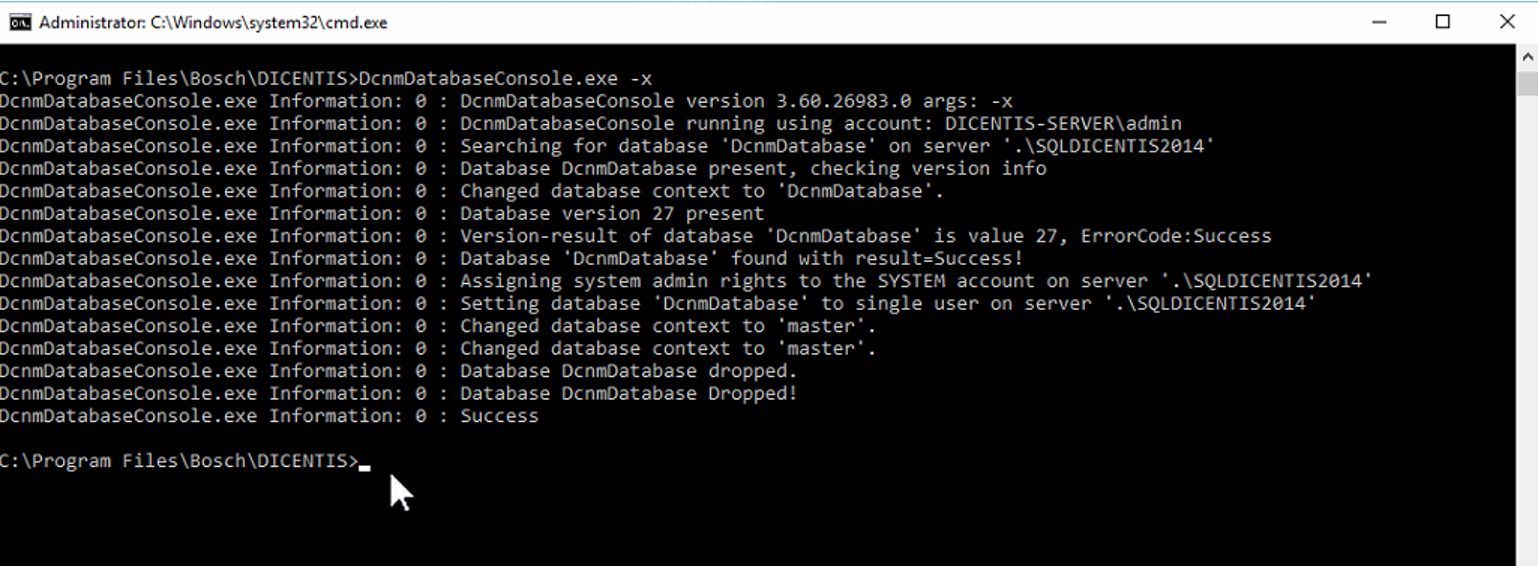
Task: Click the title bar text 'Administrator: C:\Windows\system32\cmd.exe'
Action: pos(213,22)
